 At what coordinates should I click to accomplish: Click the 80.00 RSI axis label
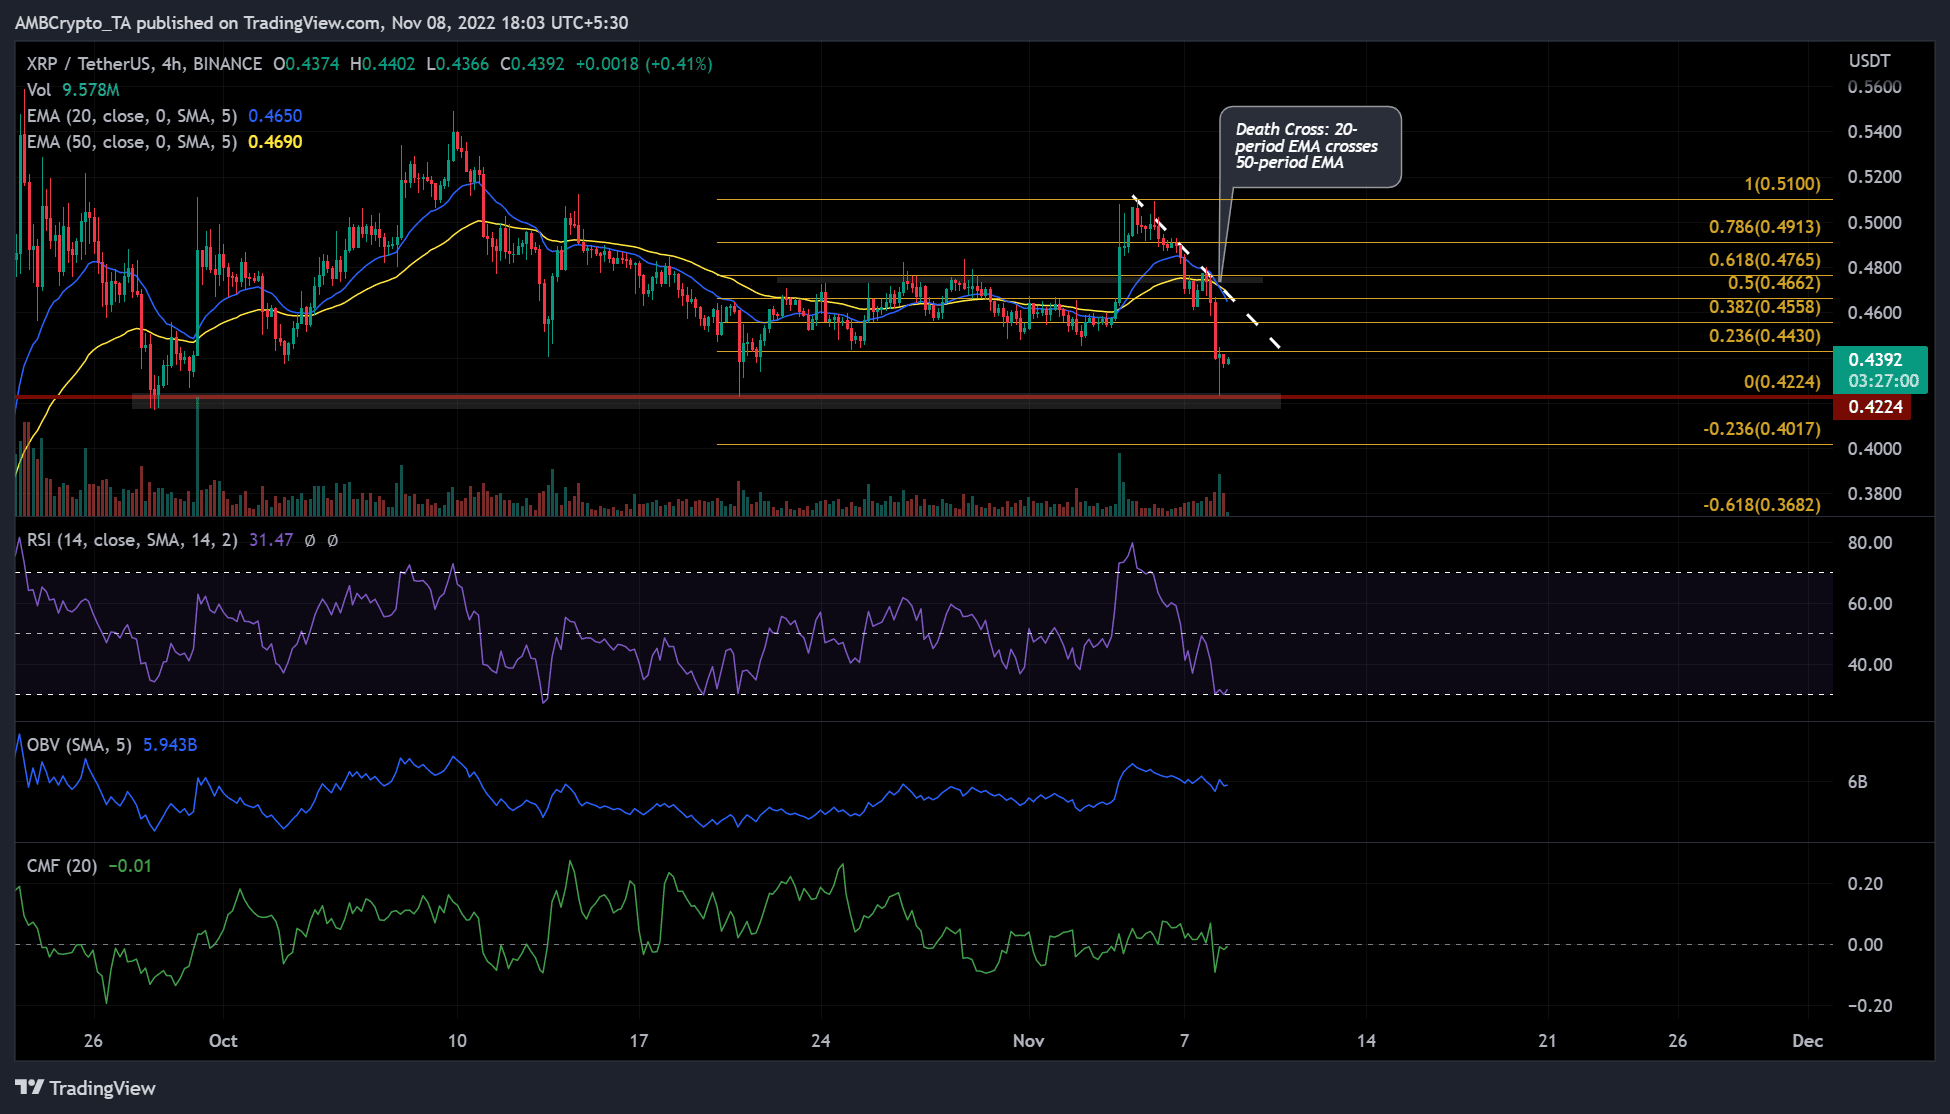1870,543
